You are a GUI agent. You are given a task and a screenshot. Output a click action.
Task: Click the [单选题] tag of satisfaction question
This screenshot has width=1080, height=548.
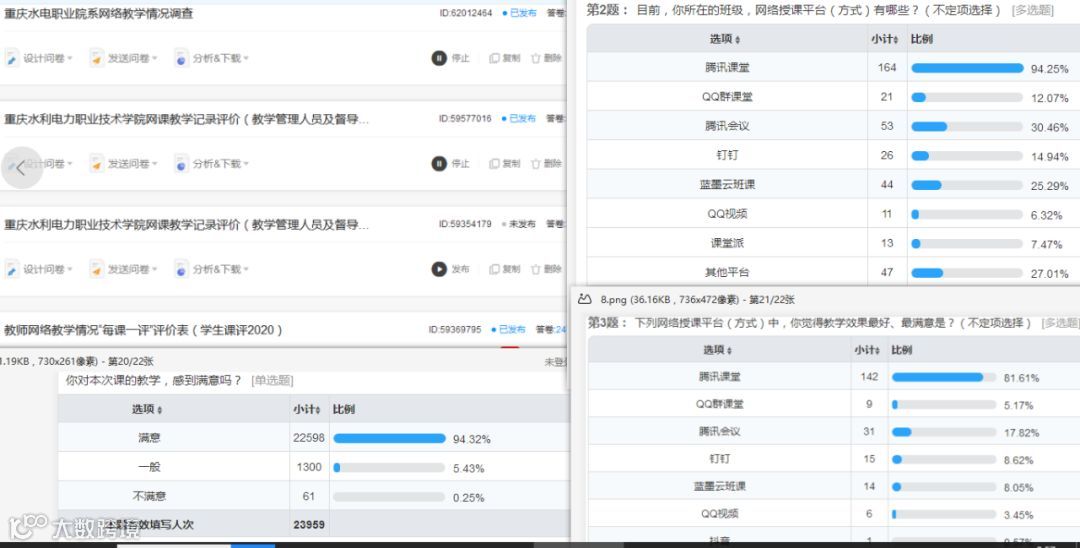pos(273,380)
